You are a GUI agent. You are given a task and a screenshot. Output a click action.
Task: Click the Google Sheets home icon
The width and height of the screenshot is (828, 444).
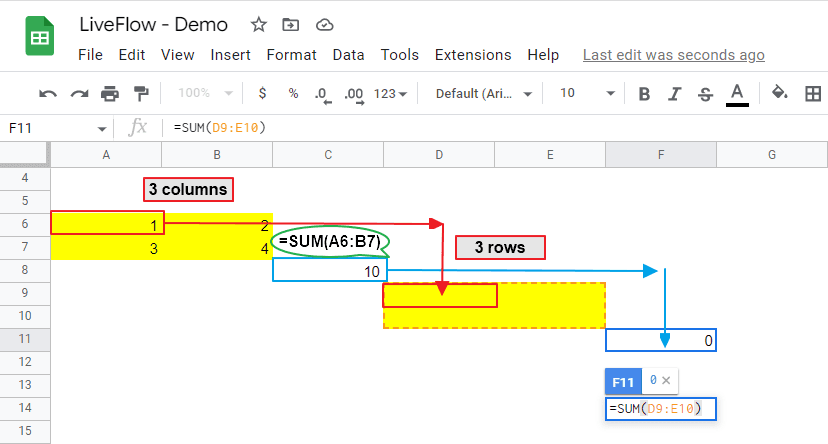40,36
